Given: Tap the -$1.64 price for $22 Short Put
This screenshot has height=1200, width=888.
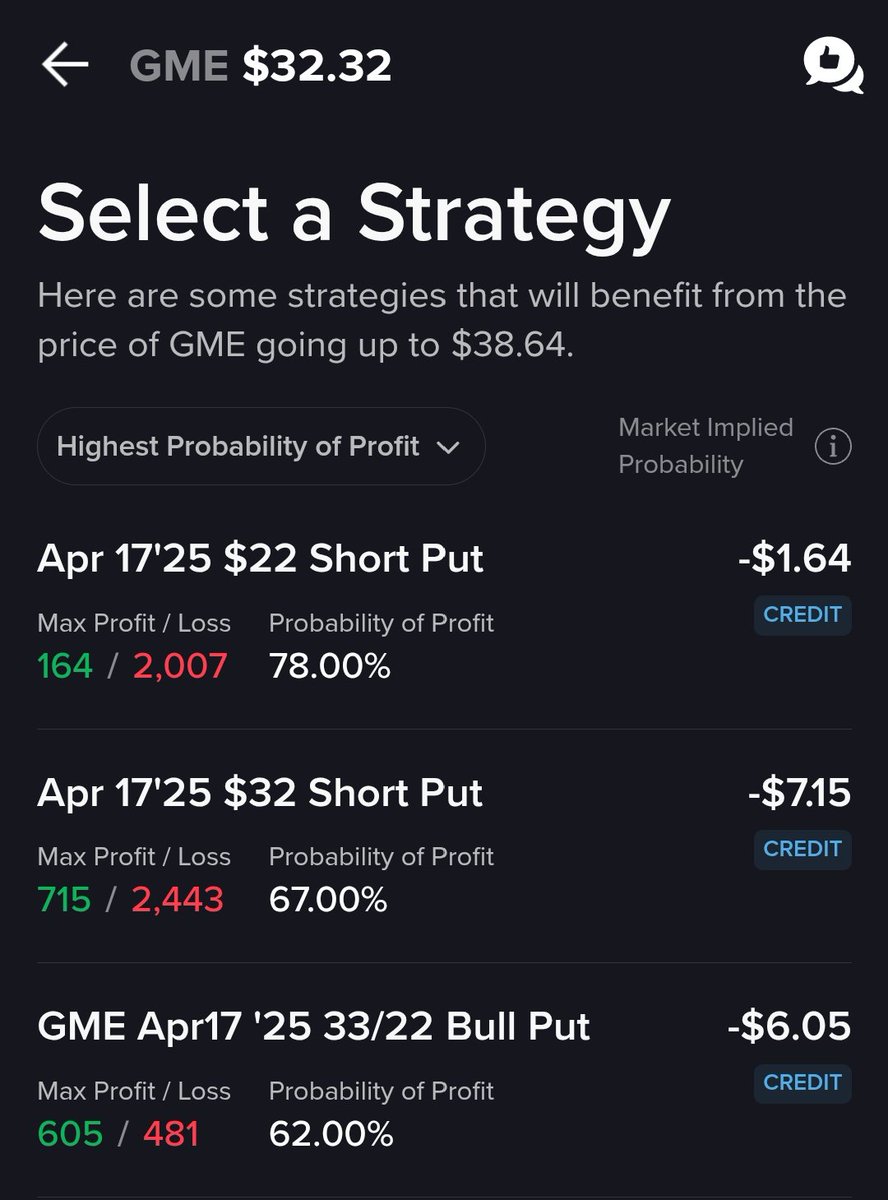Looking at the screenshot, I should click(x=795, y=558).
